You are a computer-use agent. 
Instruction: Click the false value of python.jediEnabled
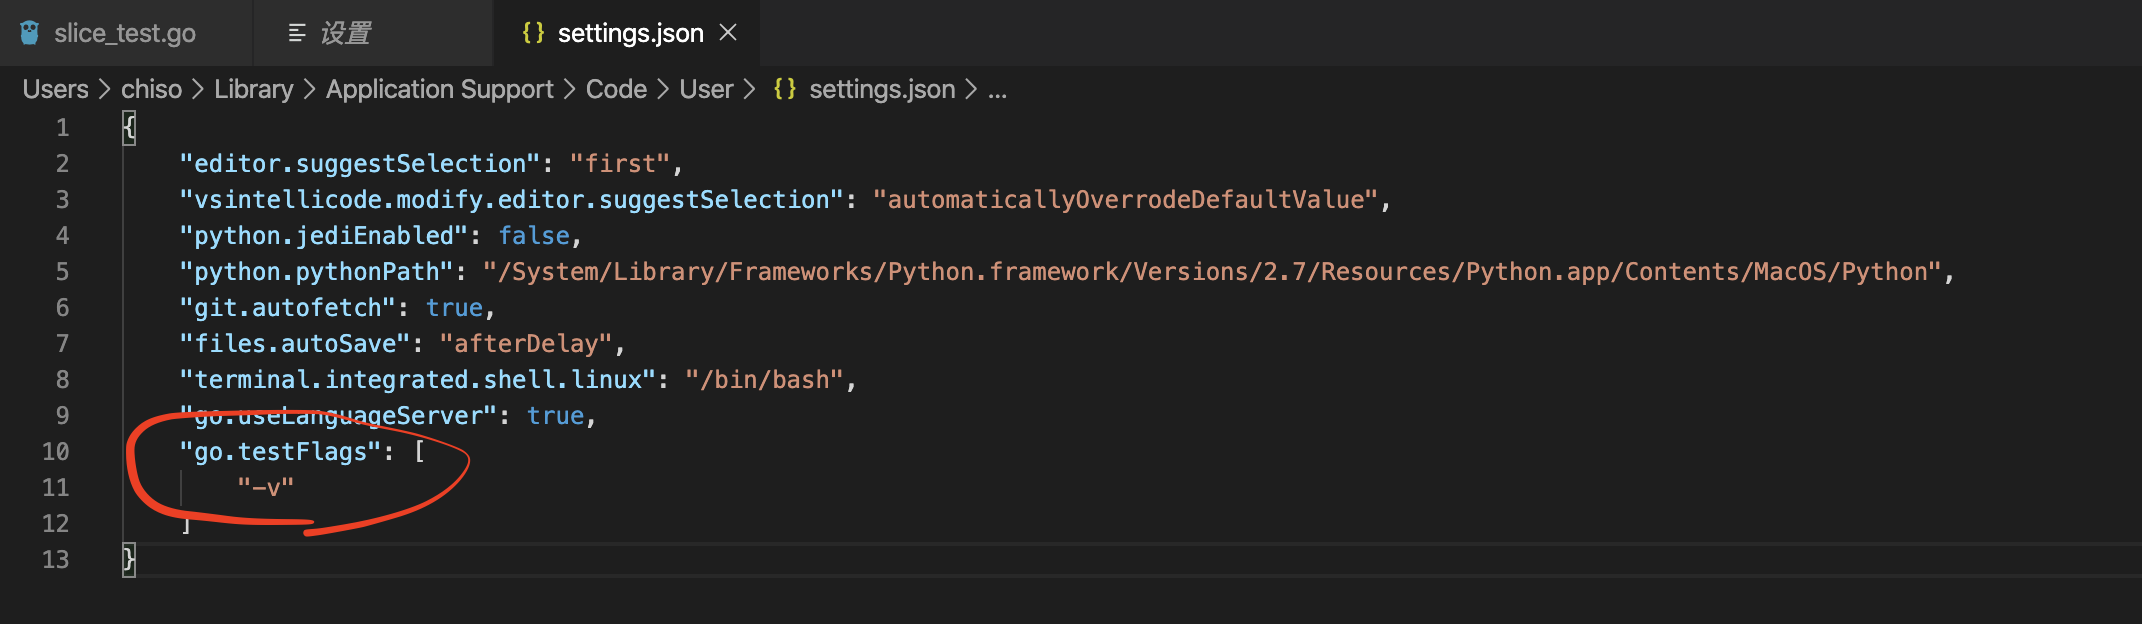(x=534, y=236)
